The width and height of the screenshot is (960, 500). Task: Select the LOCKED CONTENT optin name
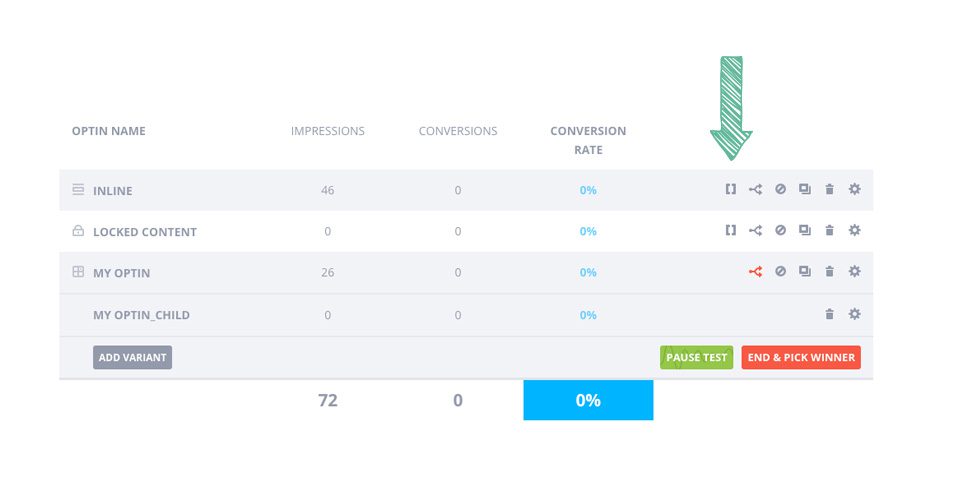[x=144, y=232]
